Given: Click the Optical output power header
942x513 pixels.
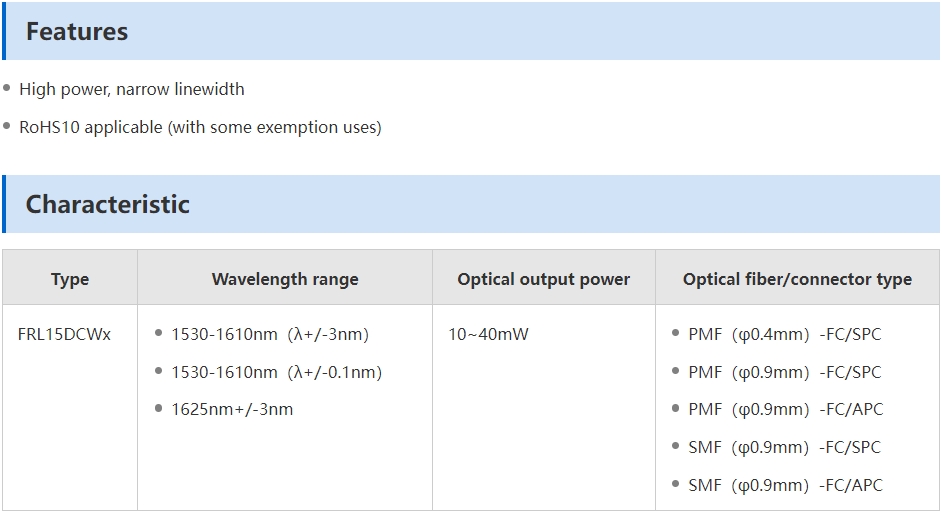Looking at the screenshot, I should click(544, 279).
